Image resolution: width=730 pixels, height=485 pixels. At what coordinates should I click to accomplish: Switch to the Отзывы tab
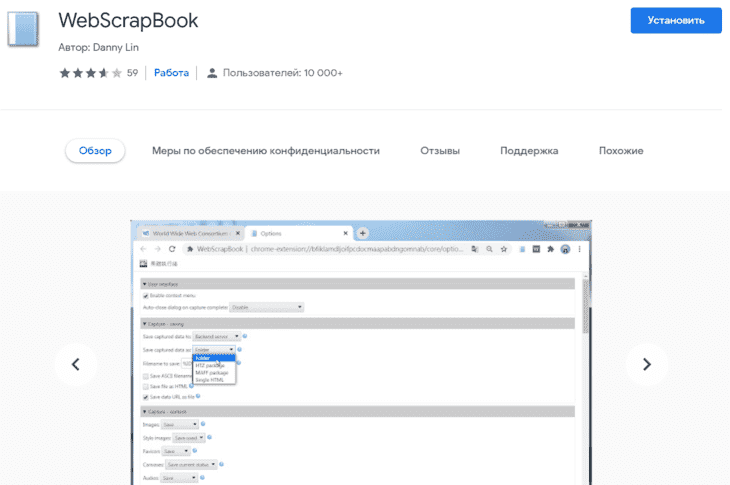click(x=440, y=151)
